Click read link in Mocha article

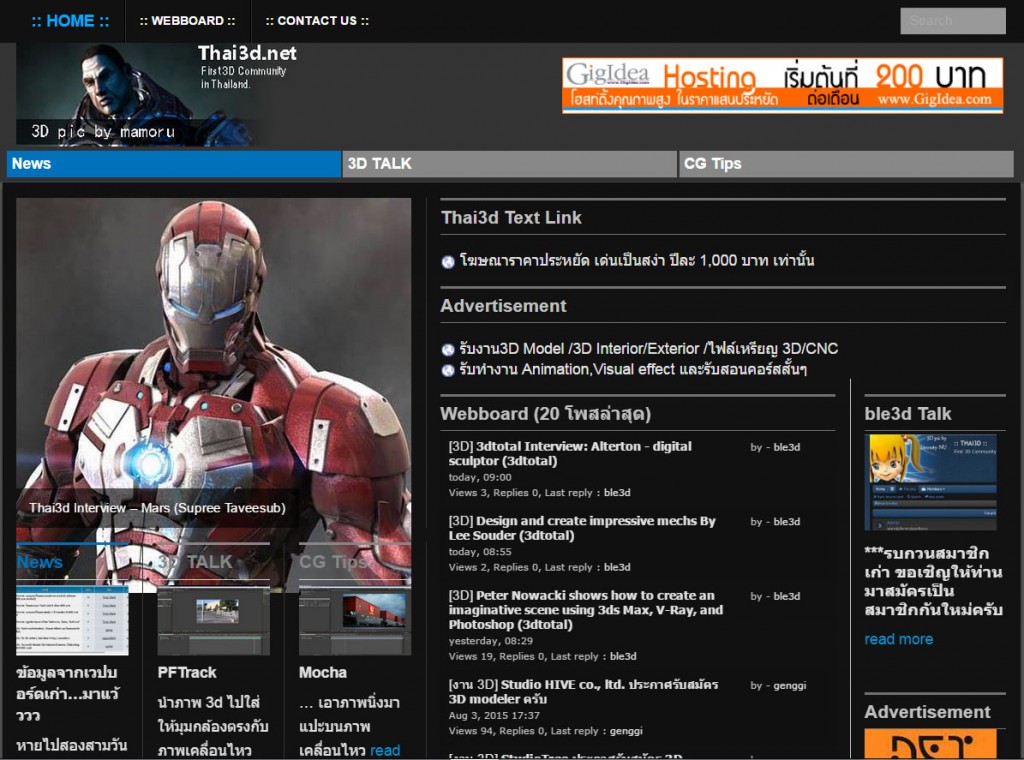click(385, 750)
